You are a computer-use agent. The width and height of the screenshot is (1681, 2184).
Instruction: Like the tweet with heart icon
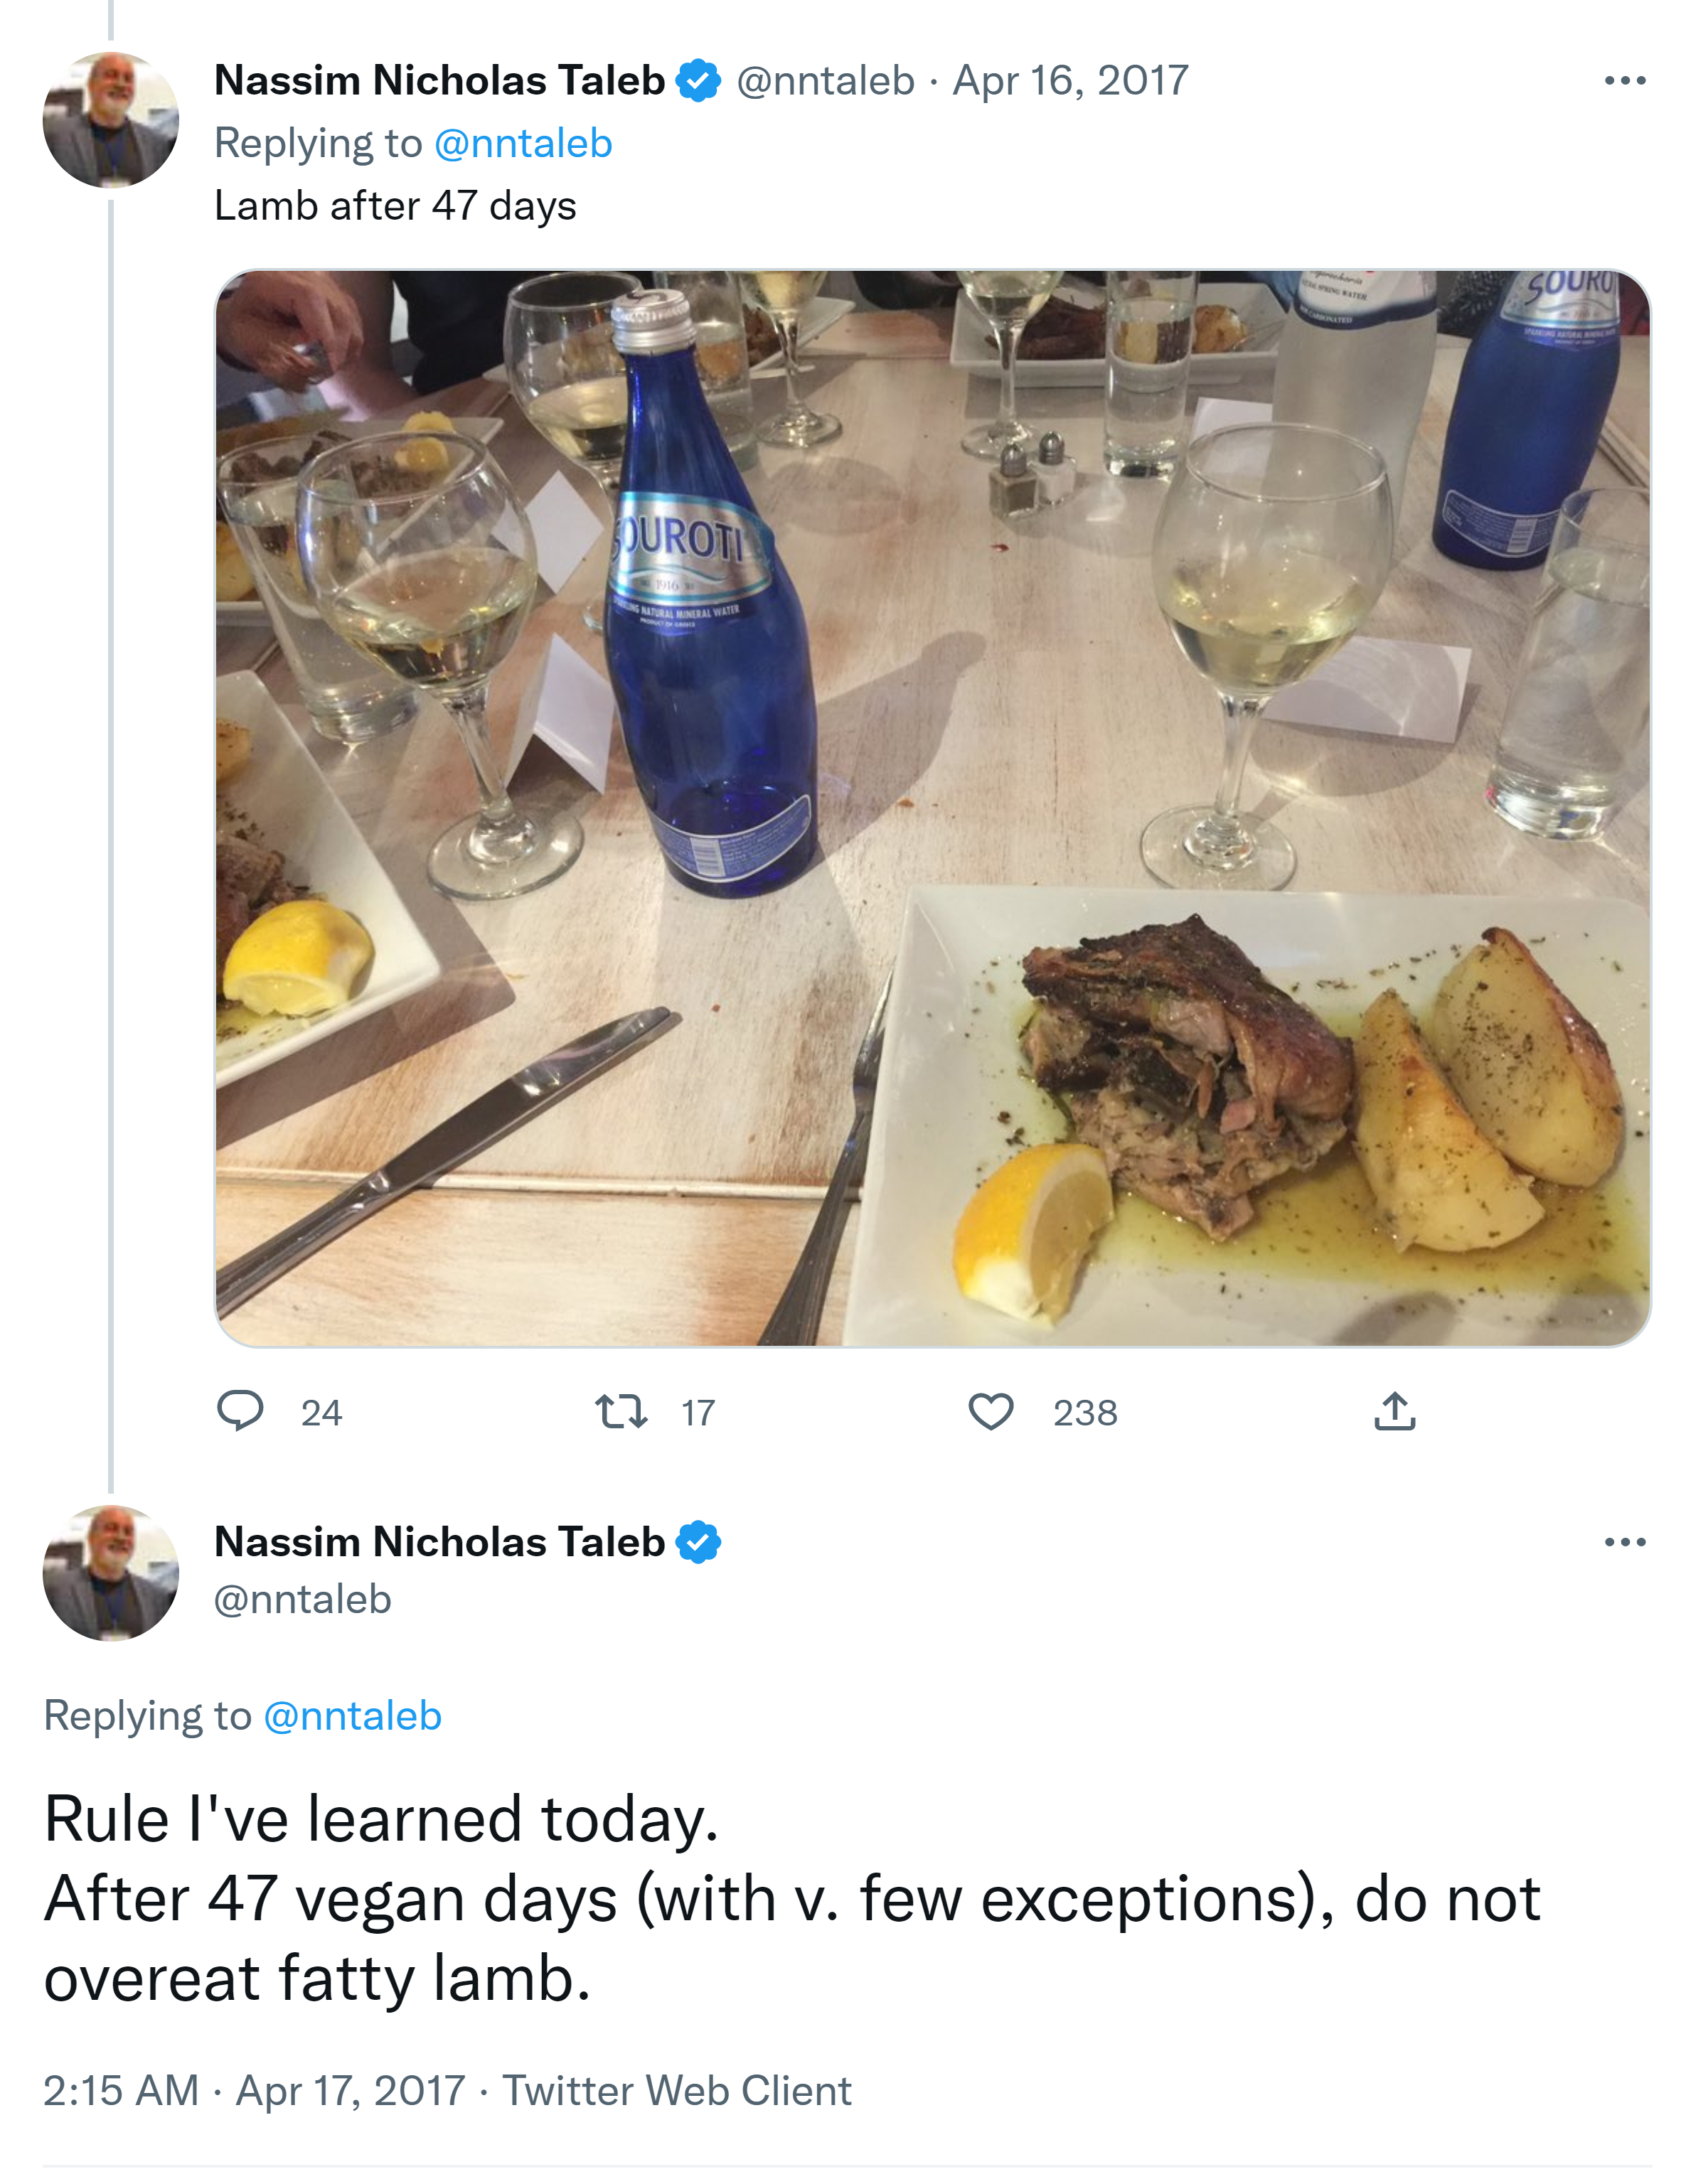[990, 1411]
